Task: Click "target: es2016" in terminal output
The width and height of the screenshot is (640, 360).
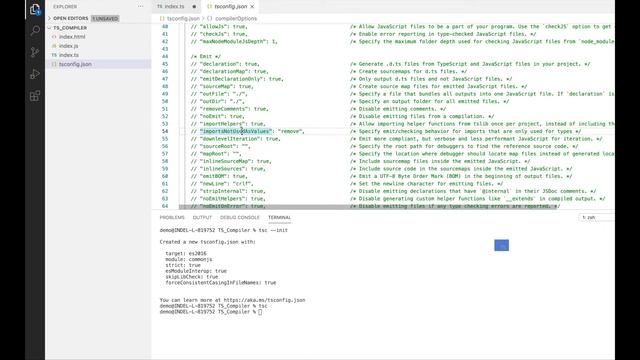Action: (186, 253)
